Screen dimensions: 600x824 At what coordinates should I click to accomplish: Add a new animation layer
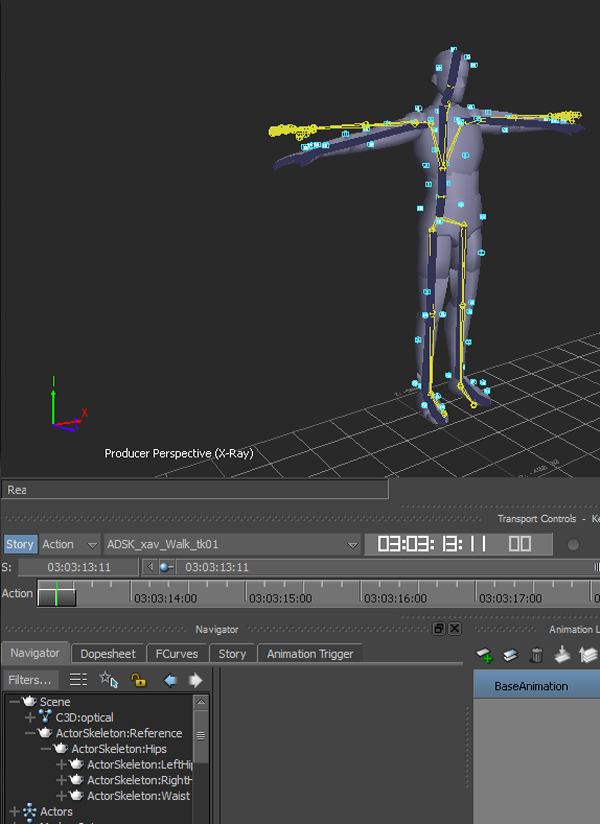(x=484, y=655)
